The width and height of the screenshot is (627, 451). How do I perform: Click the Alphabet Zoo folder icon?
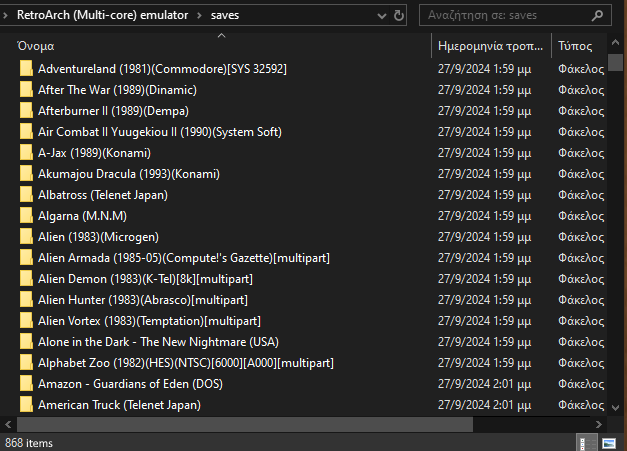(26, 363)
